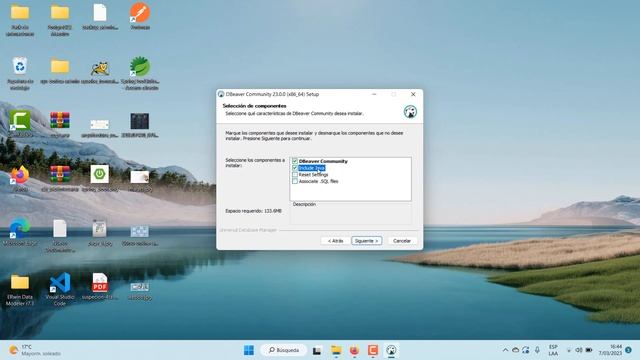The width and height of the screenshot is (640, 360).
Task: Select the Visual Studio Code shortcut
Action: [x=60, y=289]
